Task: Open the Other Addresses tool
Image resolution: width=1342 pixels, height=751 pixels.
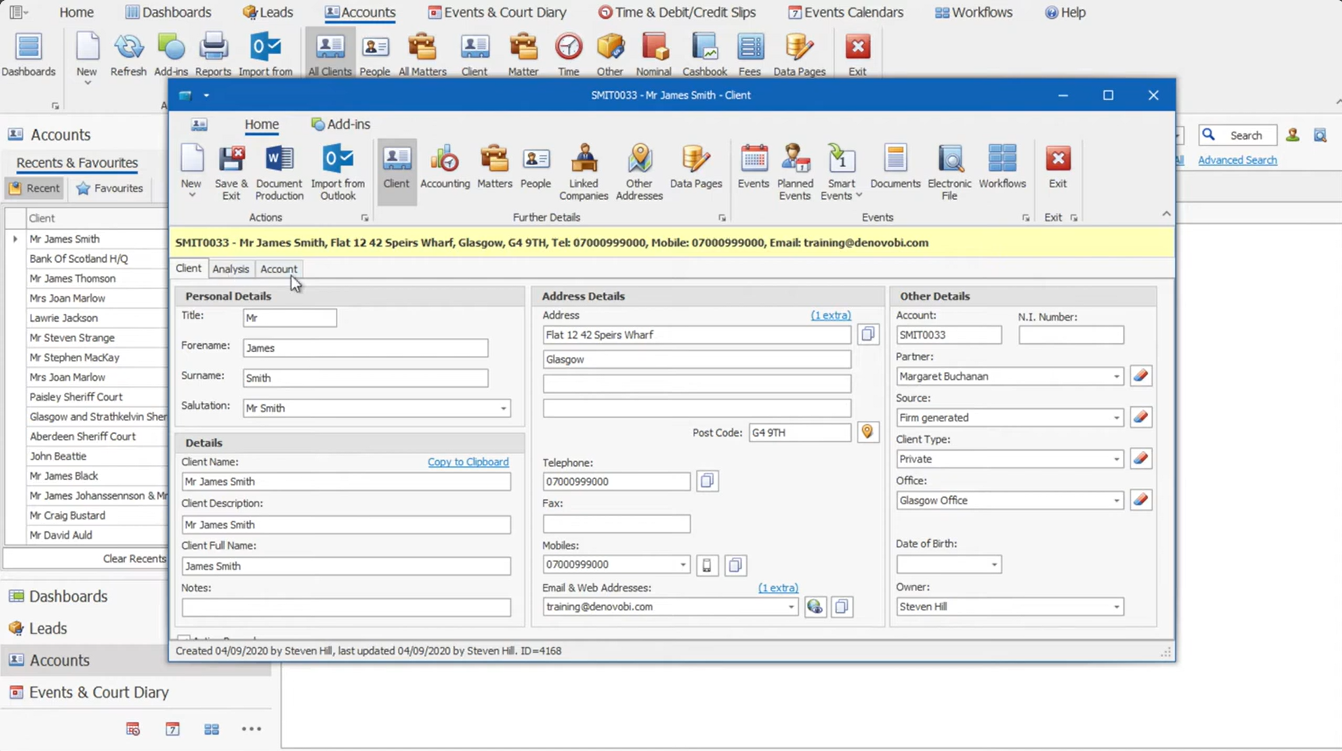Action: click(638, 170)
